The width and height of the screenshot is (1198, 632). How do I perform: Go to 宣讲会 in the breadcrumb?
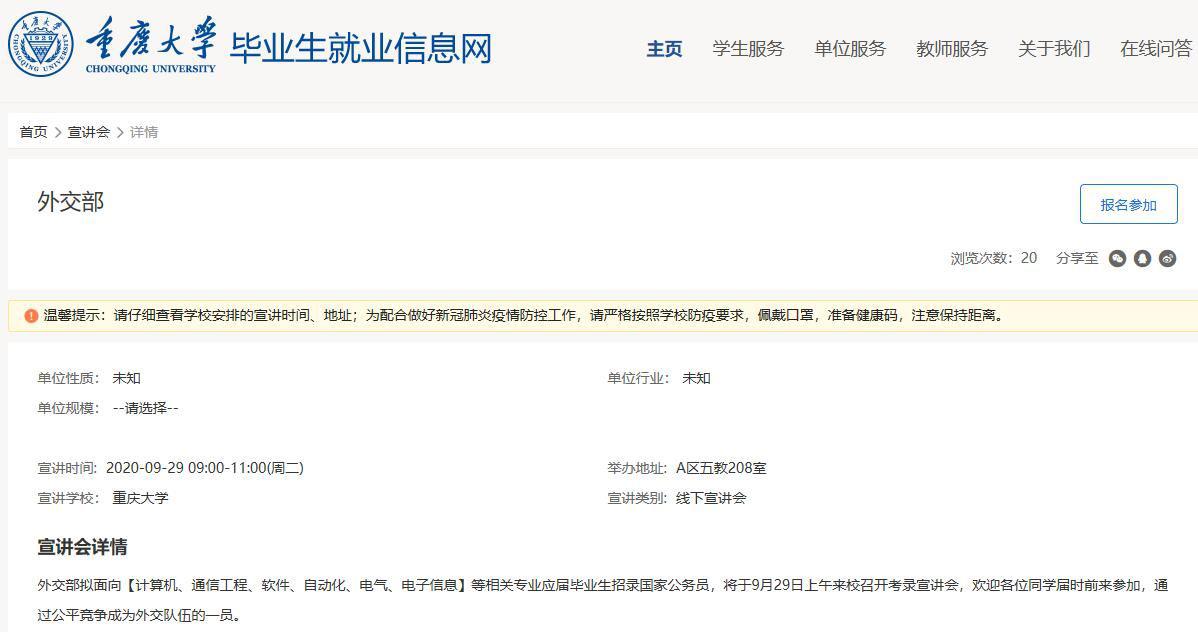pyautogui.click(x=89, y=132)
